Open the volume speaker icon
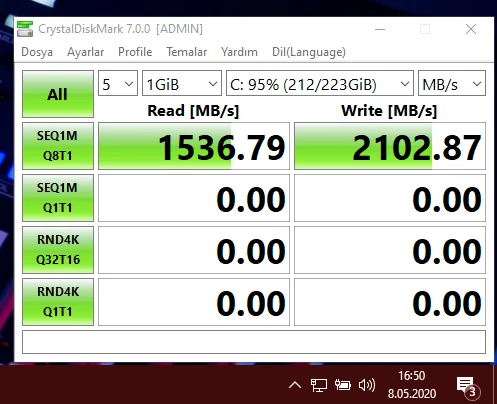The height and width of the screenshot is (404, 497). [x=367, y=385]
